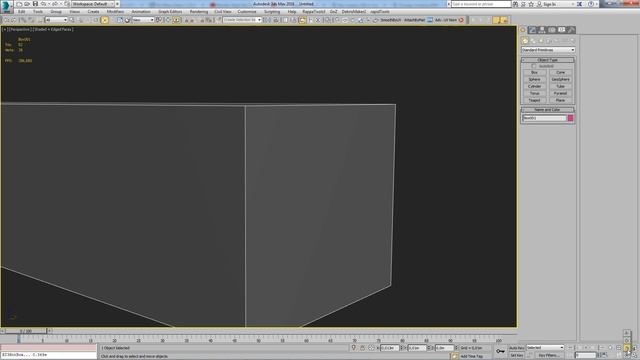Open the Graph Editors menu
This screenshot has height=360, width=640.
[170, 12]
